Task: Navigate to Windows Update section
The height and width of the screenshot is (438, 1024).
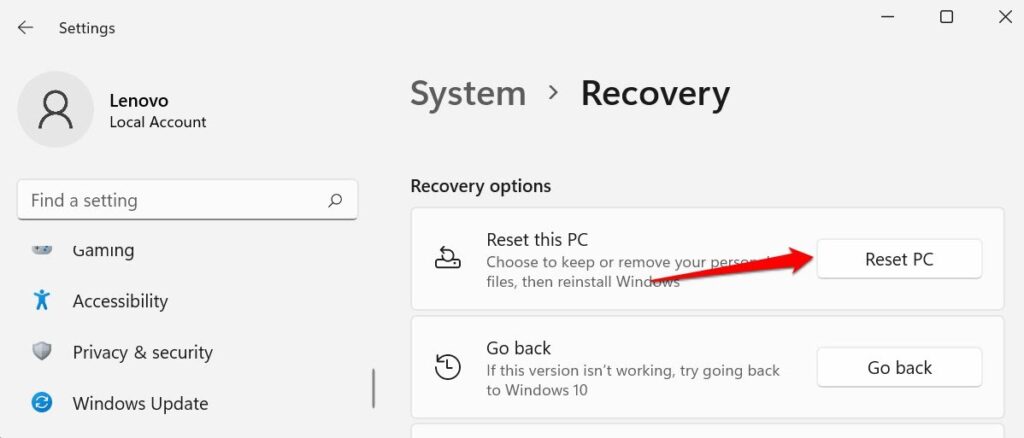Action: tap(140, 403)
